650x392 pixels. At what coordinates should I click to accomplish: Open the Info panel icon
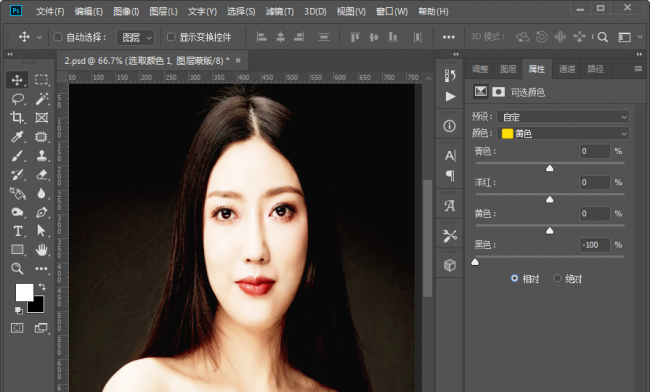[x=449, y=126]
